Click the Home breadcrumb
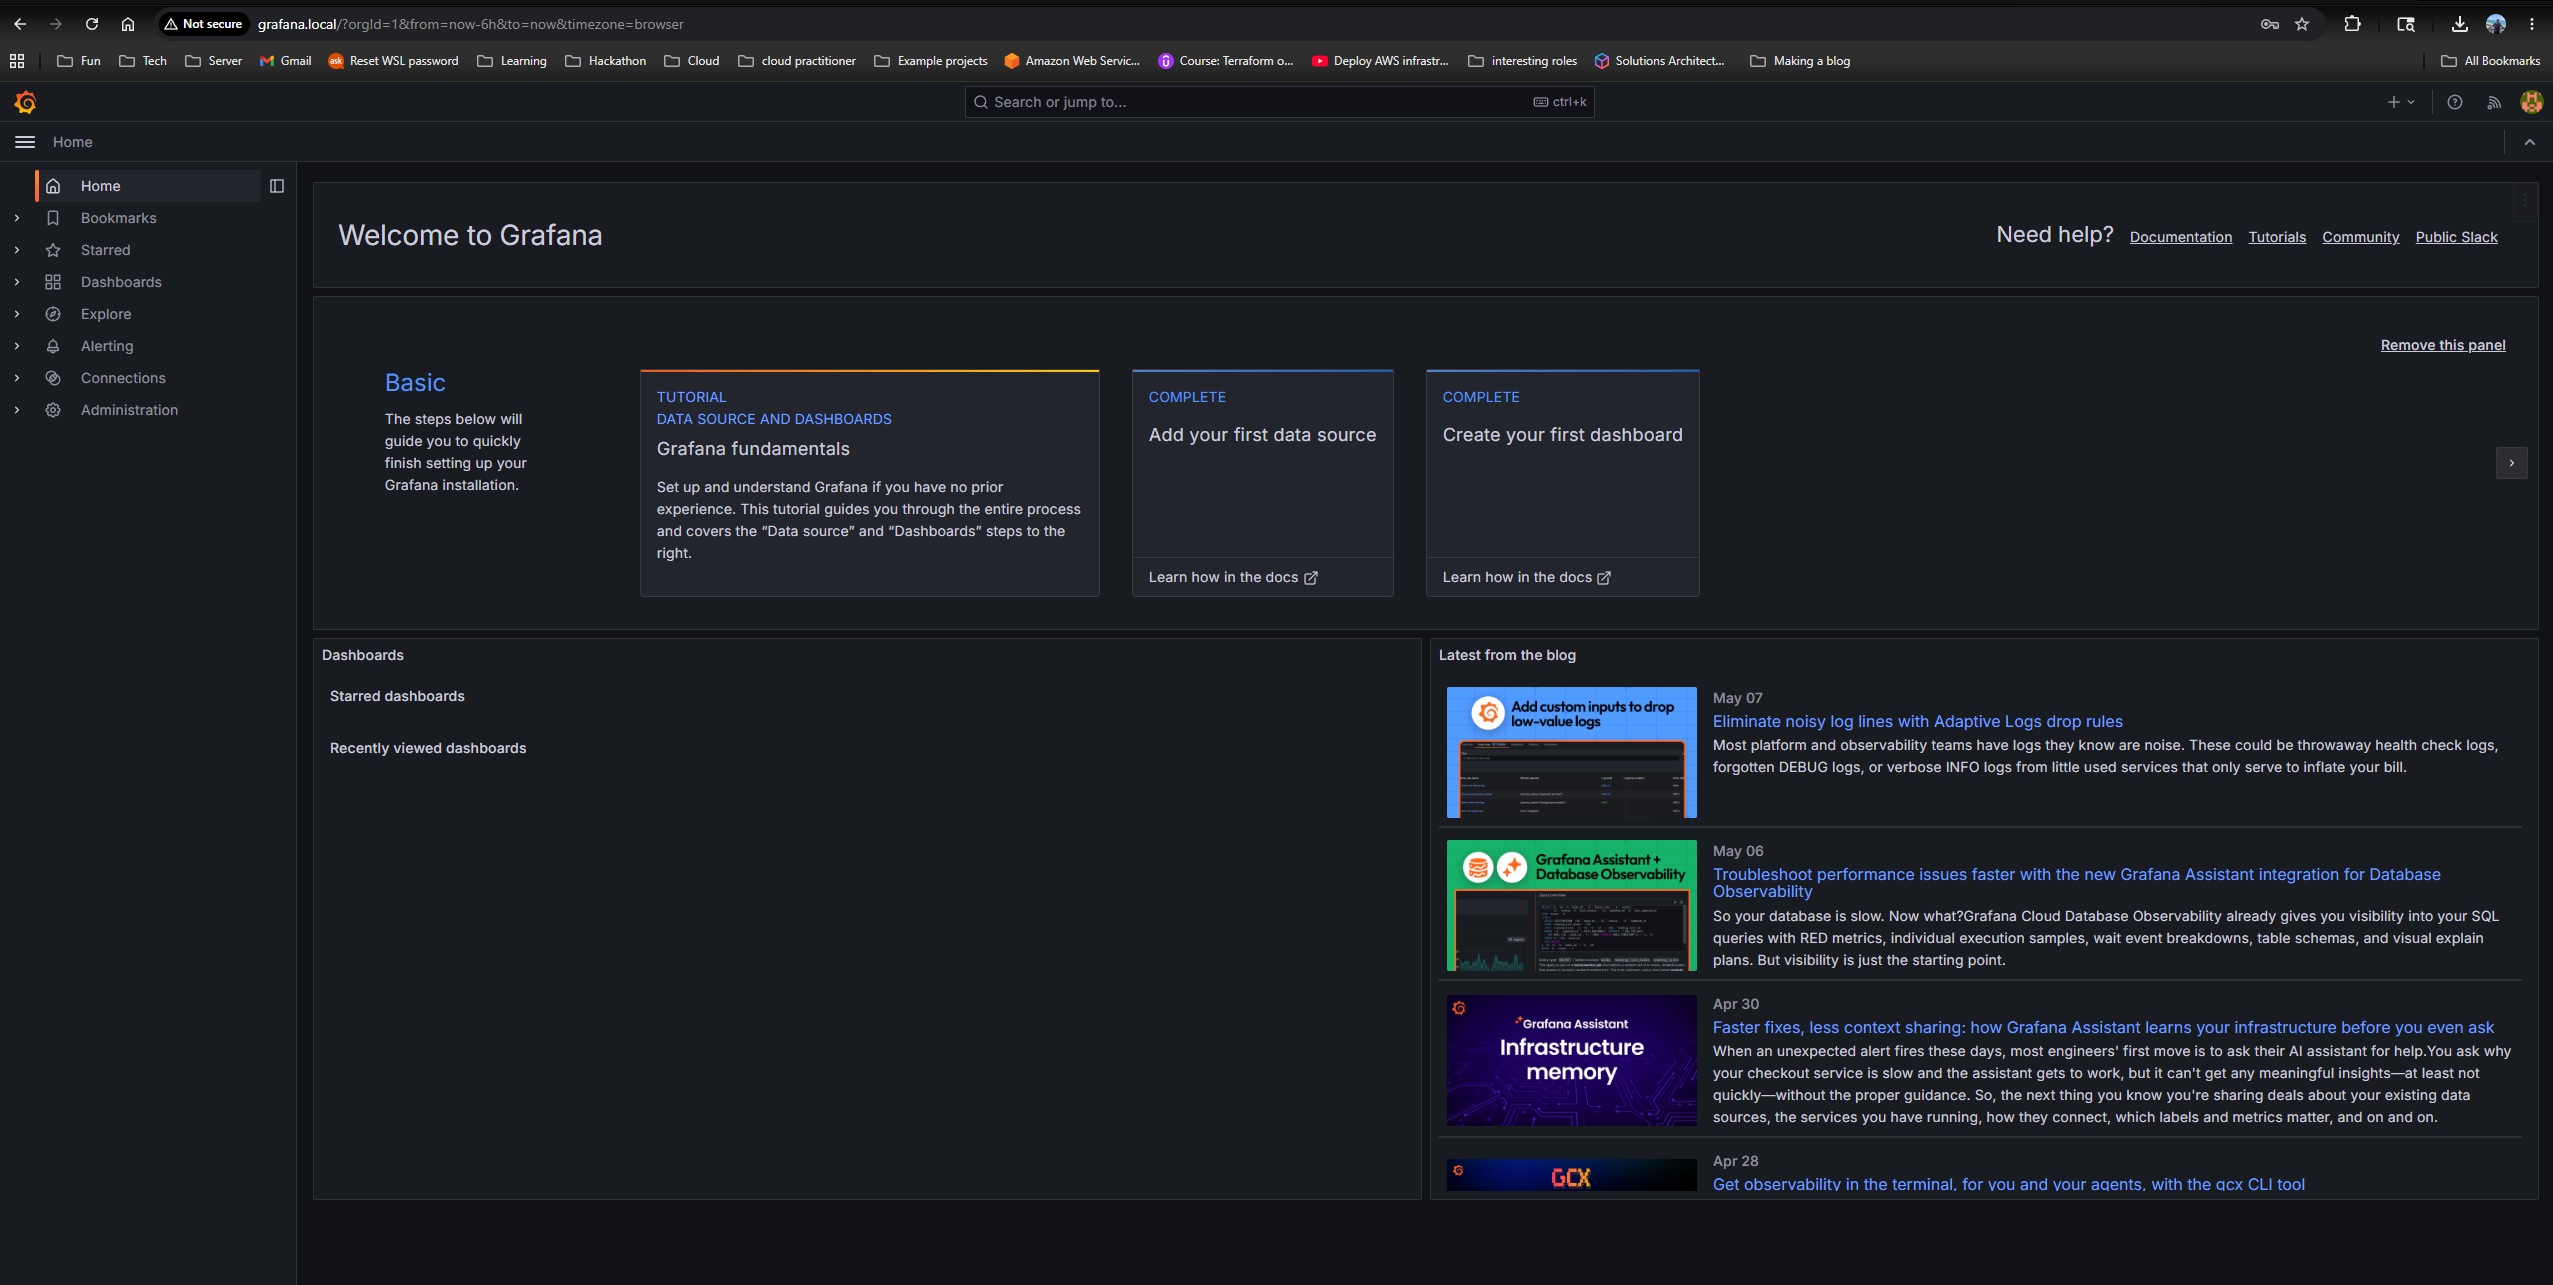The height and width of the screenshot is (1285, 2553). tap(72, 142)
